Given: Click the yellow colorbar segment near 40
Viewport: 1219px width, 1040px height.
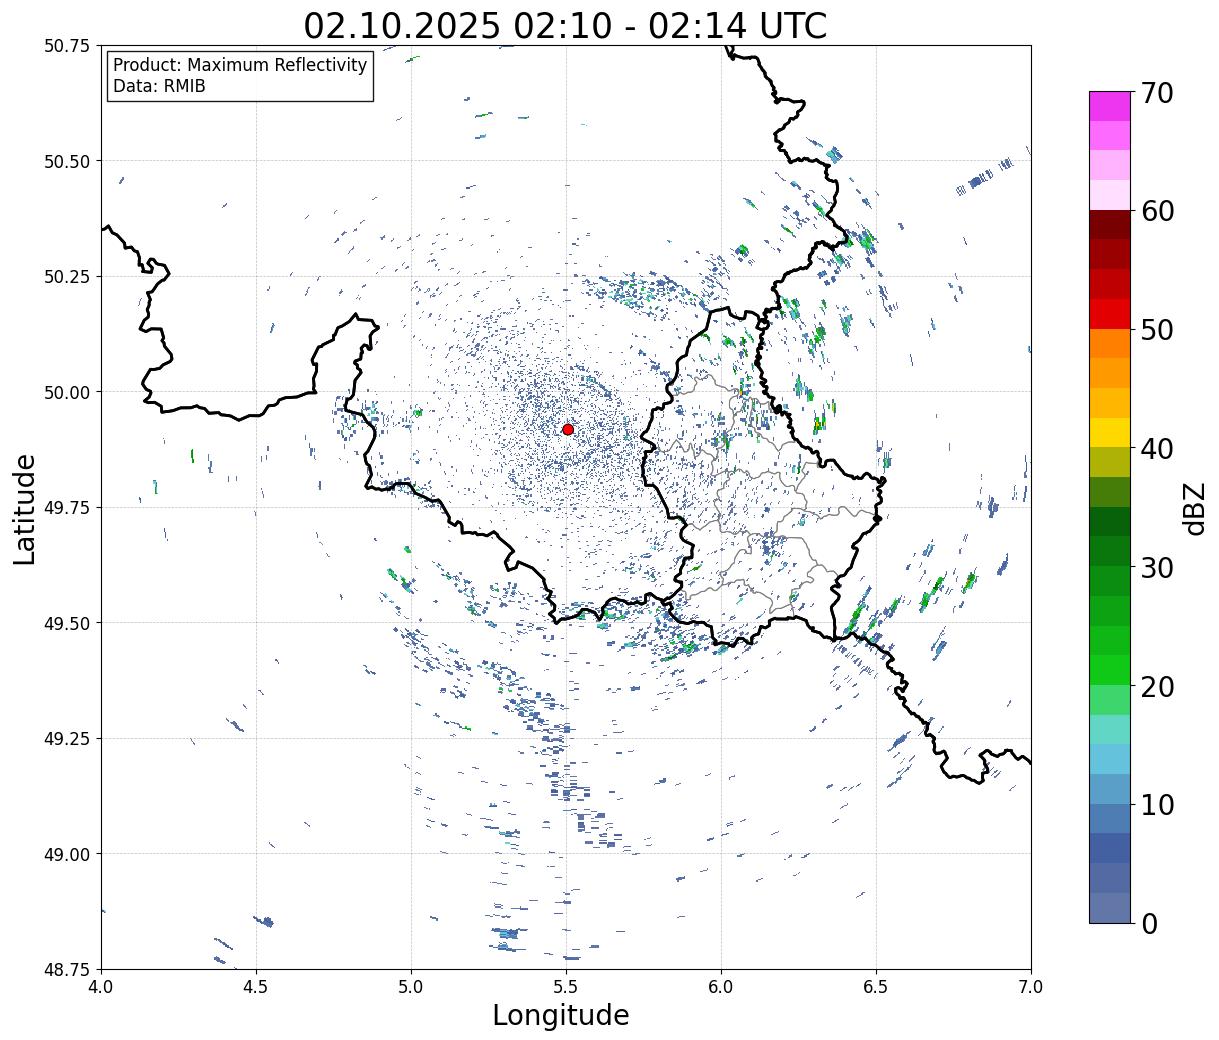Looking at the screenshot, I should pyautogui.click(x=1109, y=433).
